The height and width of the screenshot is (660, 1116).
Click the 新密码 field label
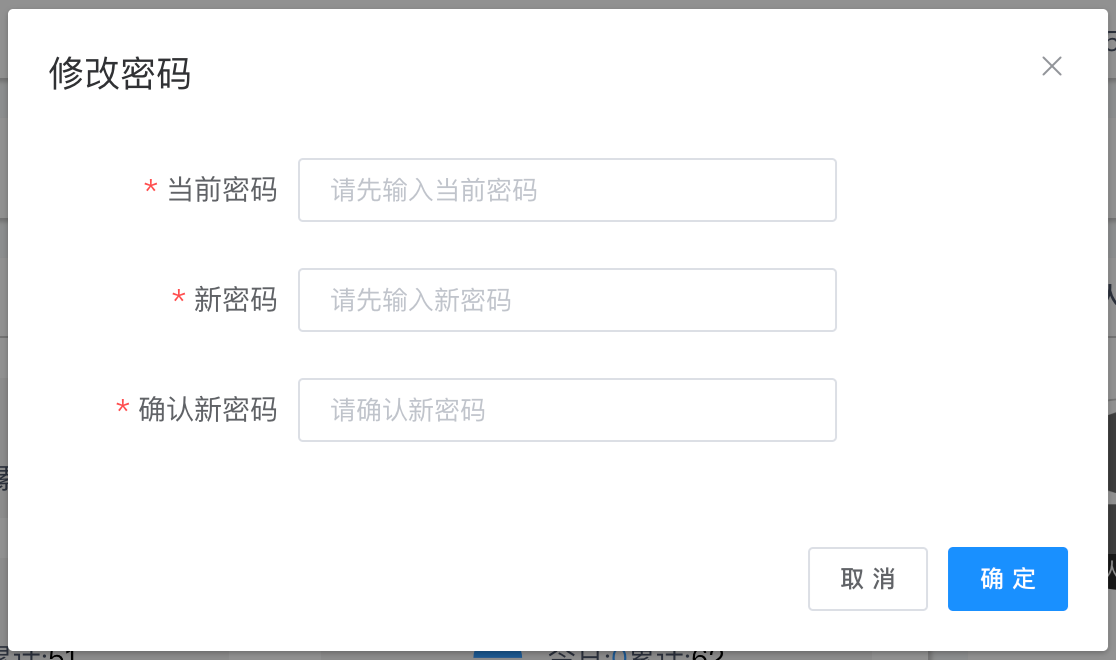[235, 300]
